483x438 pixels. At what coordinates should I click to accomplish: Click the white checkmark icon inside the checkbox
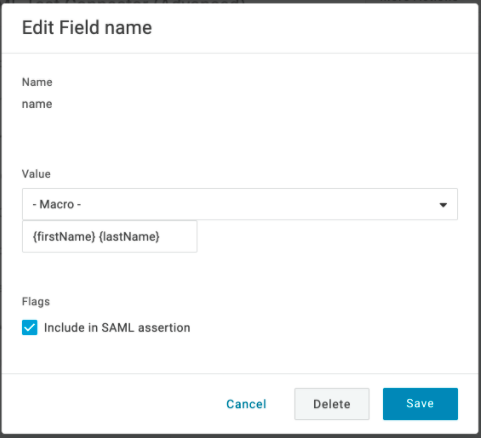pos(30,327)
